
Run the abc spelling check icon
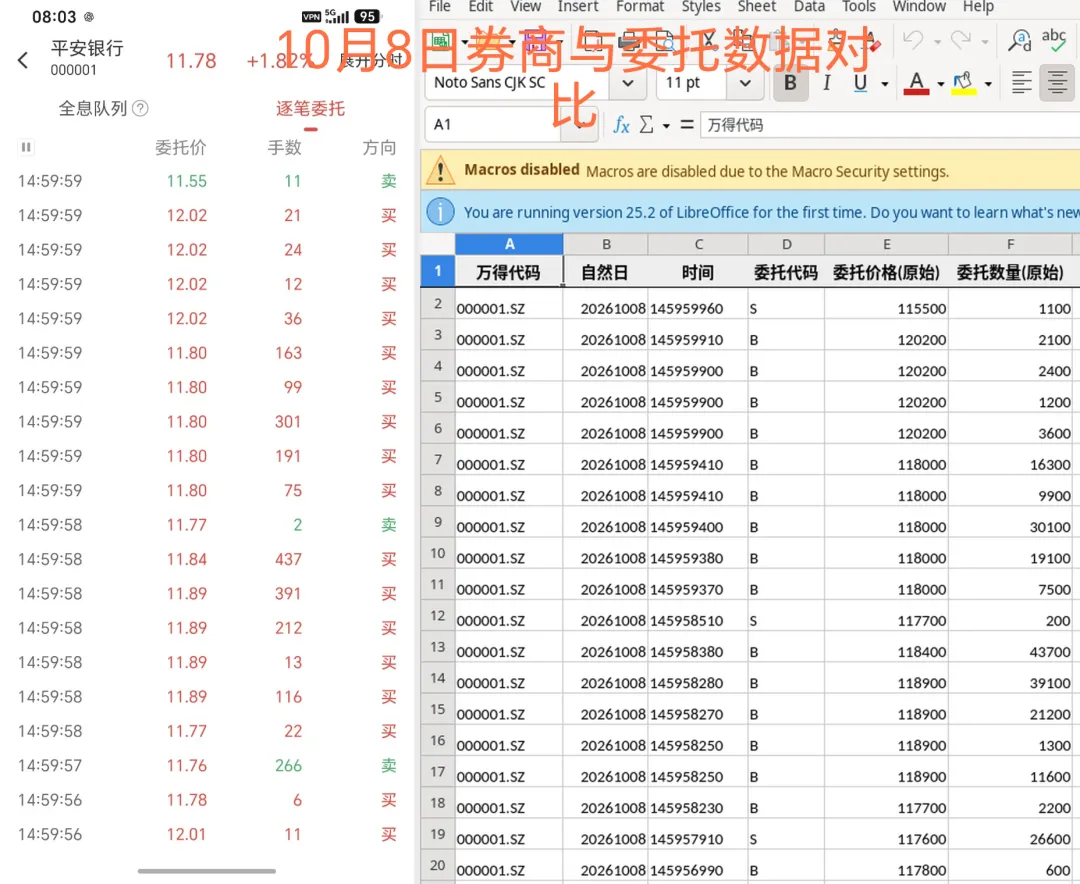[1054, 40]
